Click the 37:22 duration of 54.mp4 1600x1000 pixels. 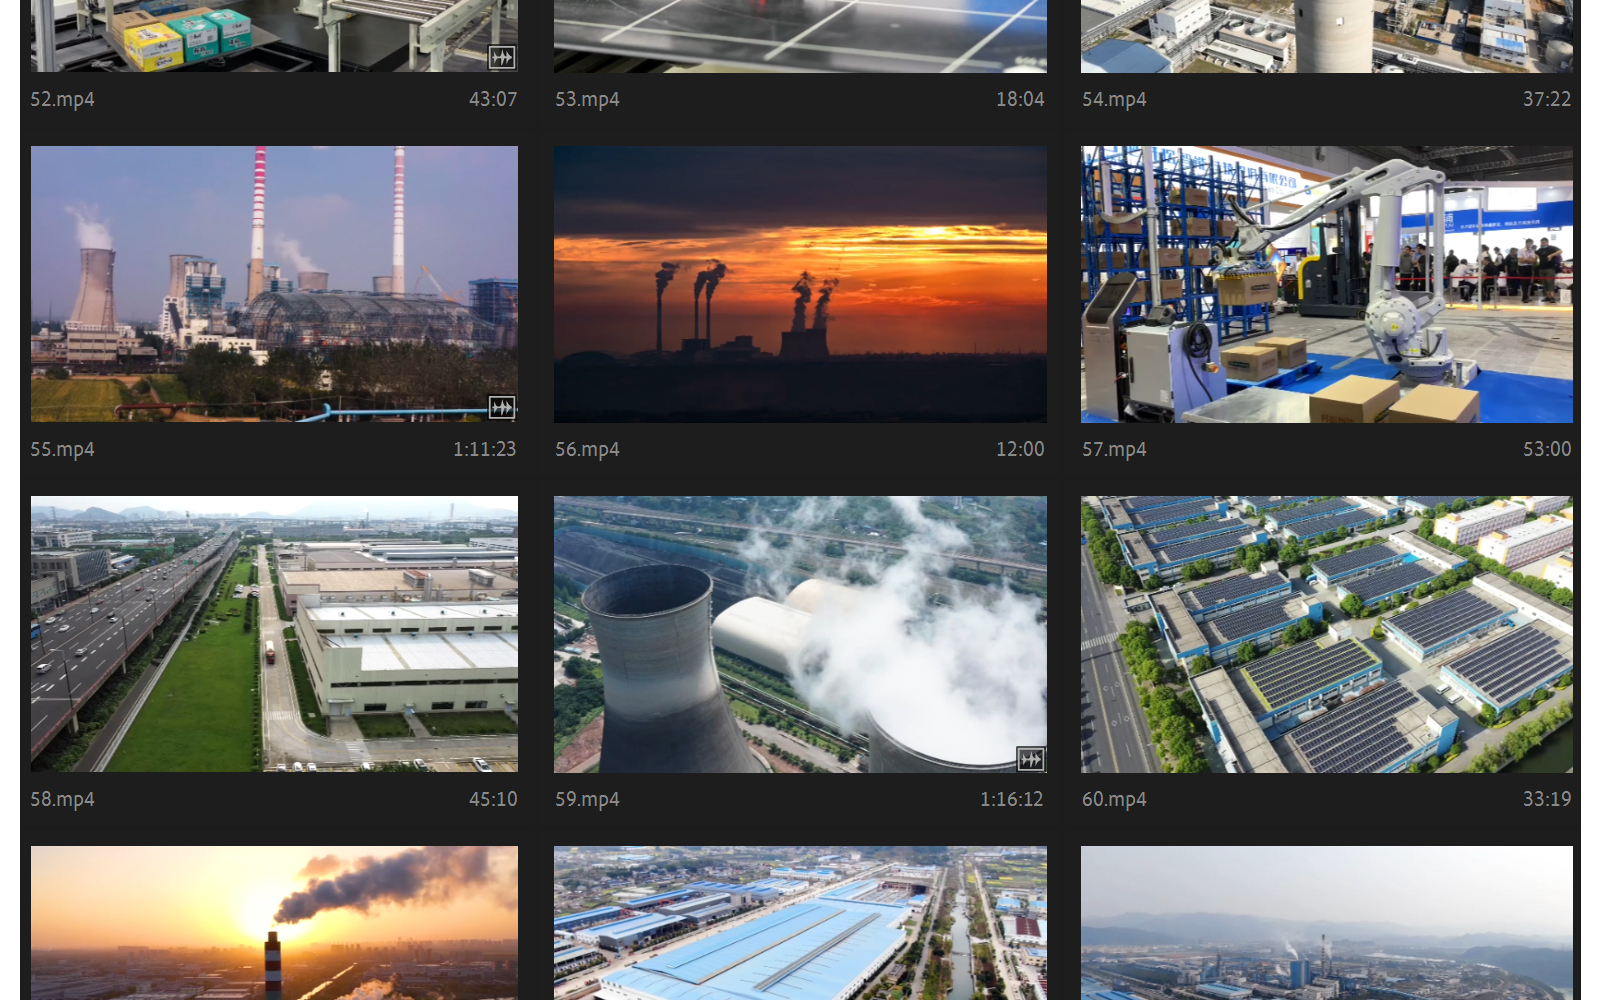[x=1547, y=99]
